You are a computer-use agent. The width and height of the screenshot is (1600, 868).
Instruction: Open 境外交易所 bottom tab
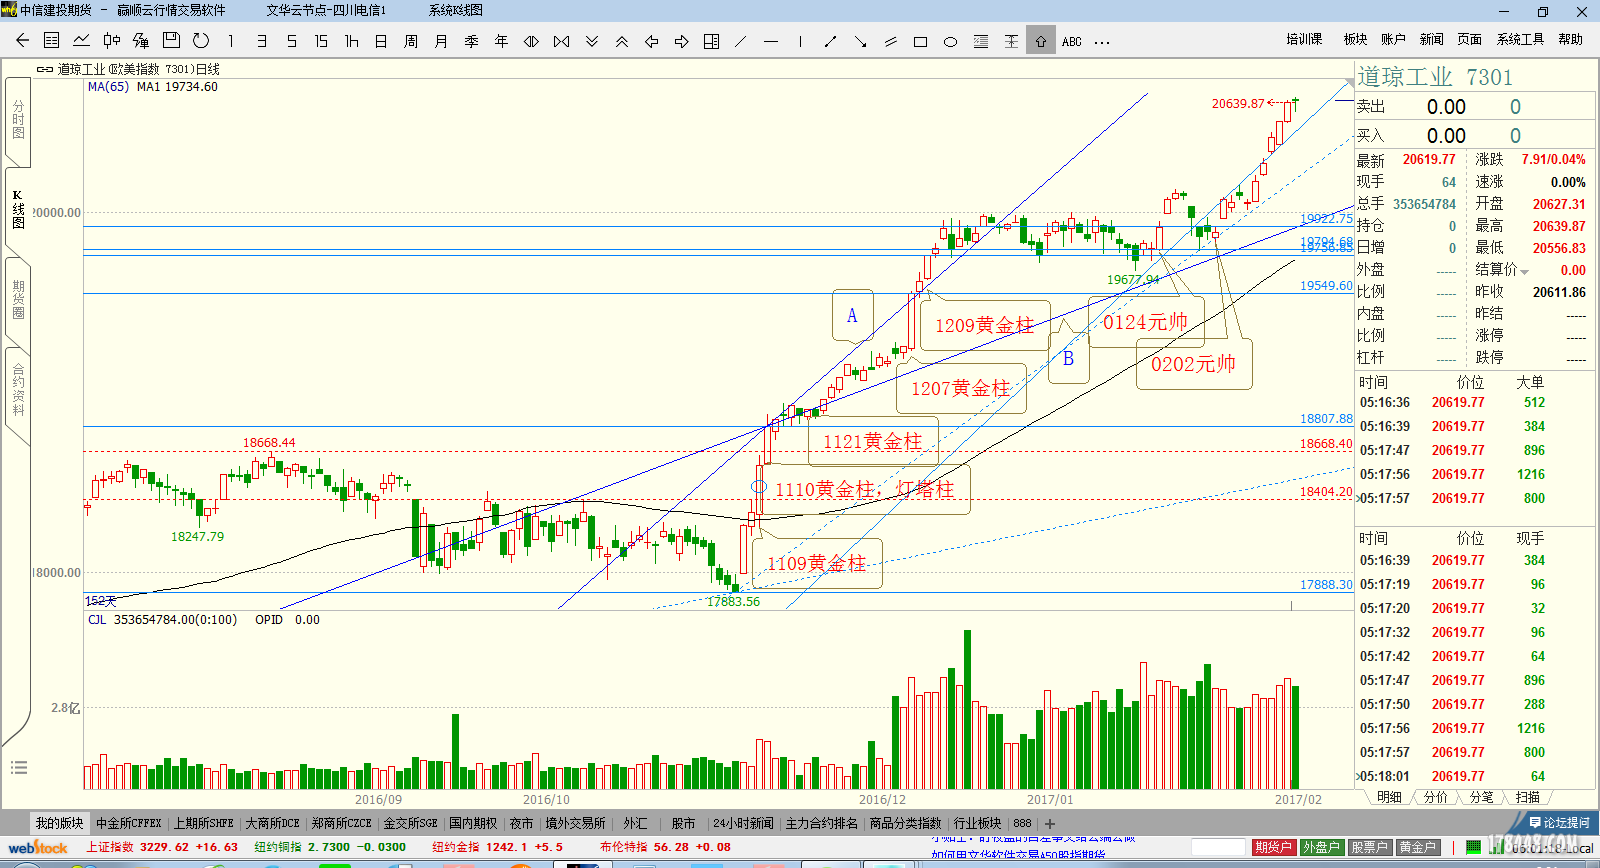575,823
